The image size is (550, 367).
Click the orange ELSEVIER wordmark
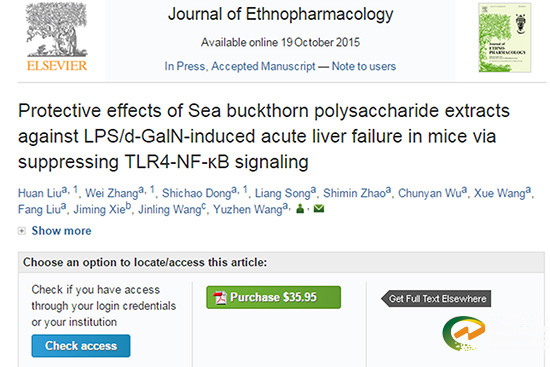(57, 66)
